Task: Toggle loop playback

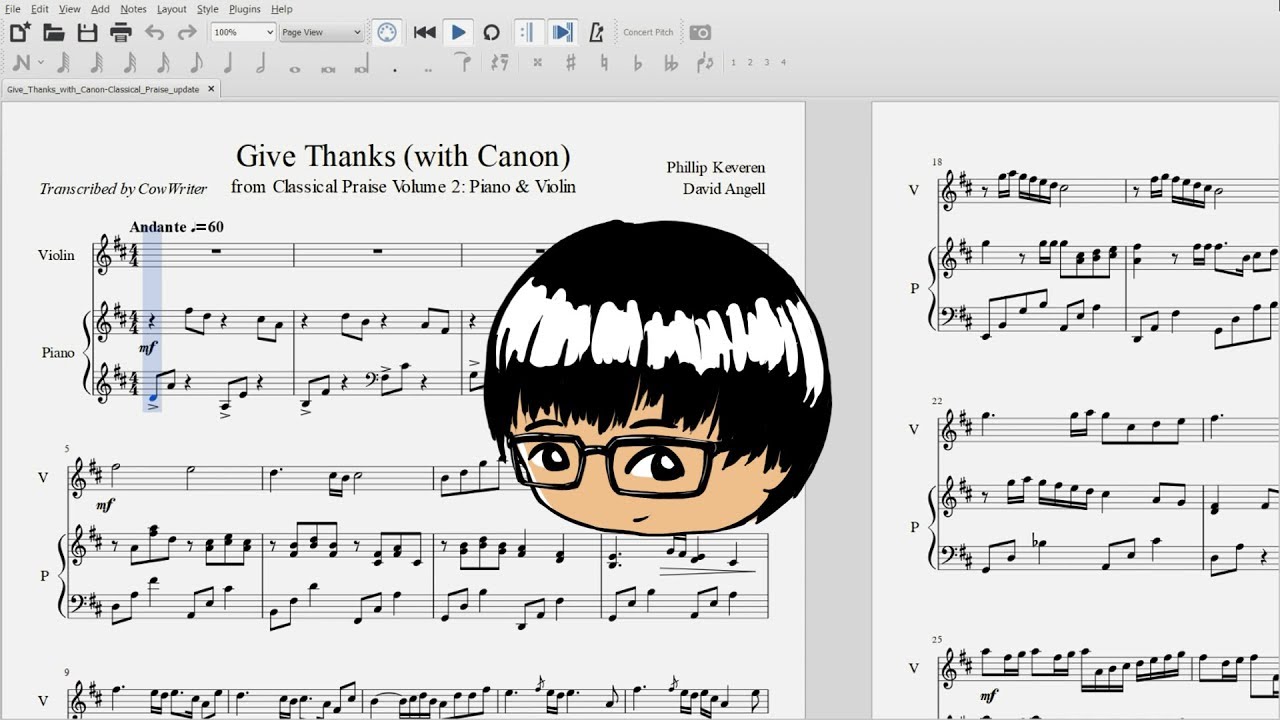Action: [491, 32]
